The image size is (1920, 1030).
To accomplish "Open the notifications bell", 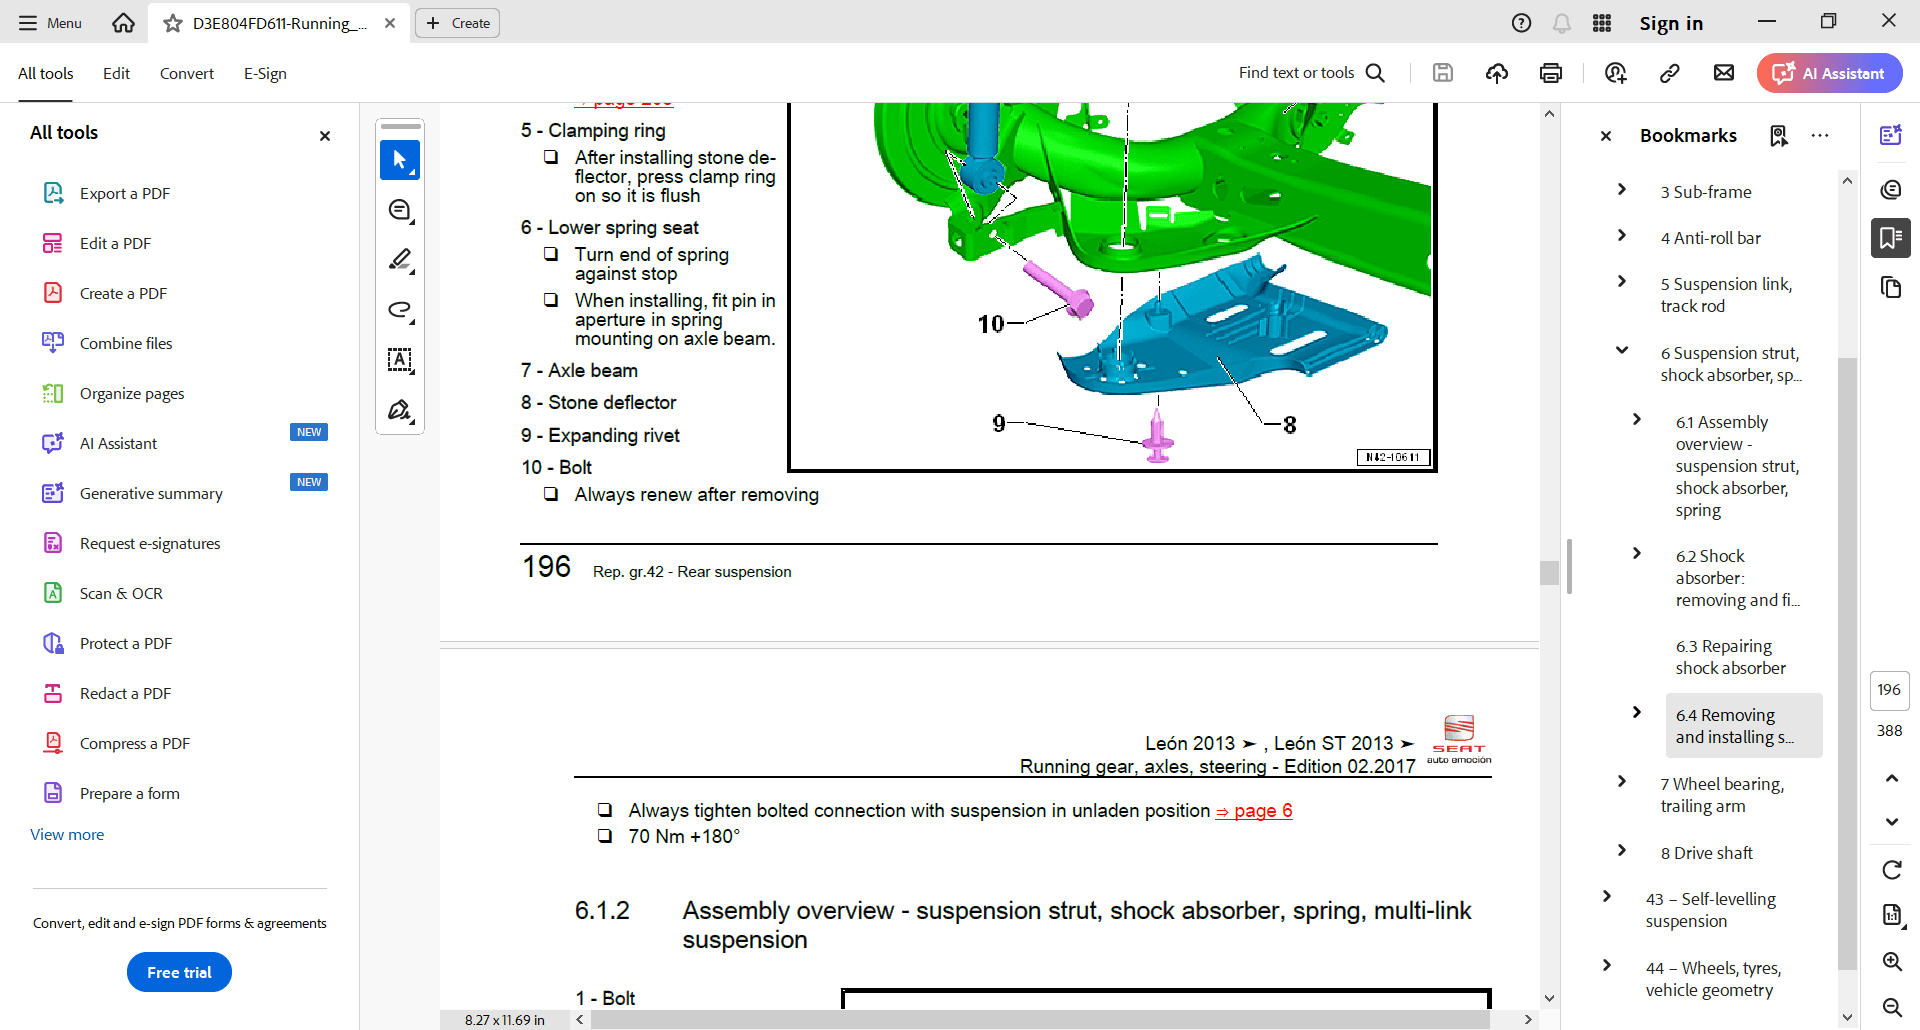I will [x=1562, y=23].
